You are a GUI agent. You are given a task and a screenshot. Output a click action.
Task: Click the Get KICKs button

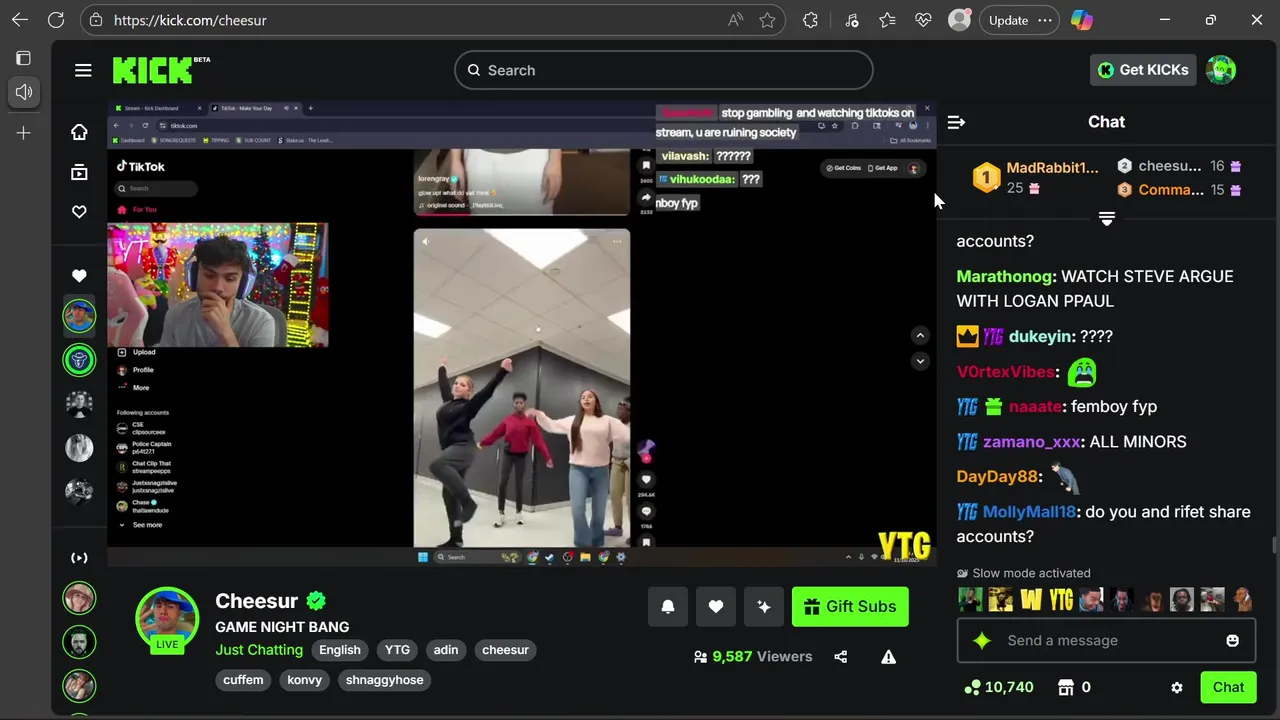click(x=1143, y=70)
